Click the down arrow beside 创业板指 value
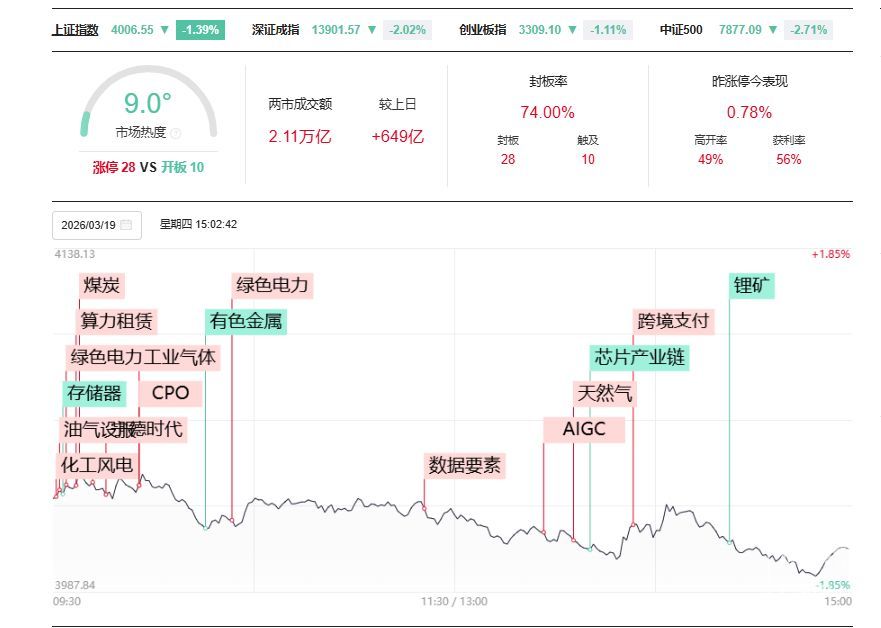The height and width of the screenshot is (628, 881). coord(573,30)
